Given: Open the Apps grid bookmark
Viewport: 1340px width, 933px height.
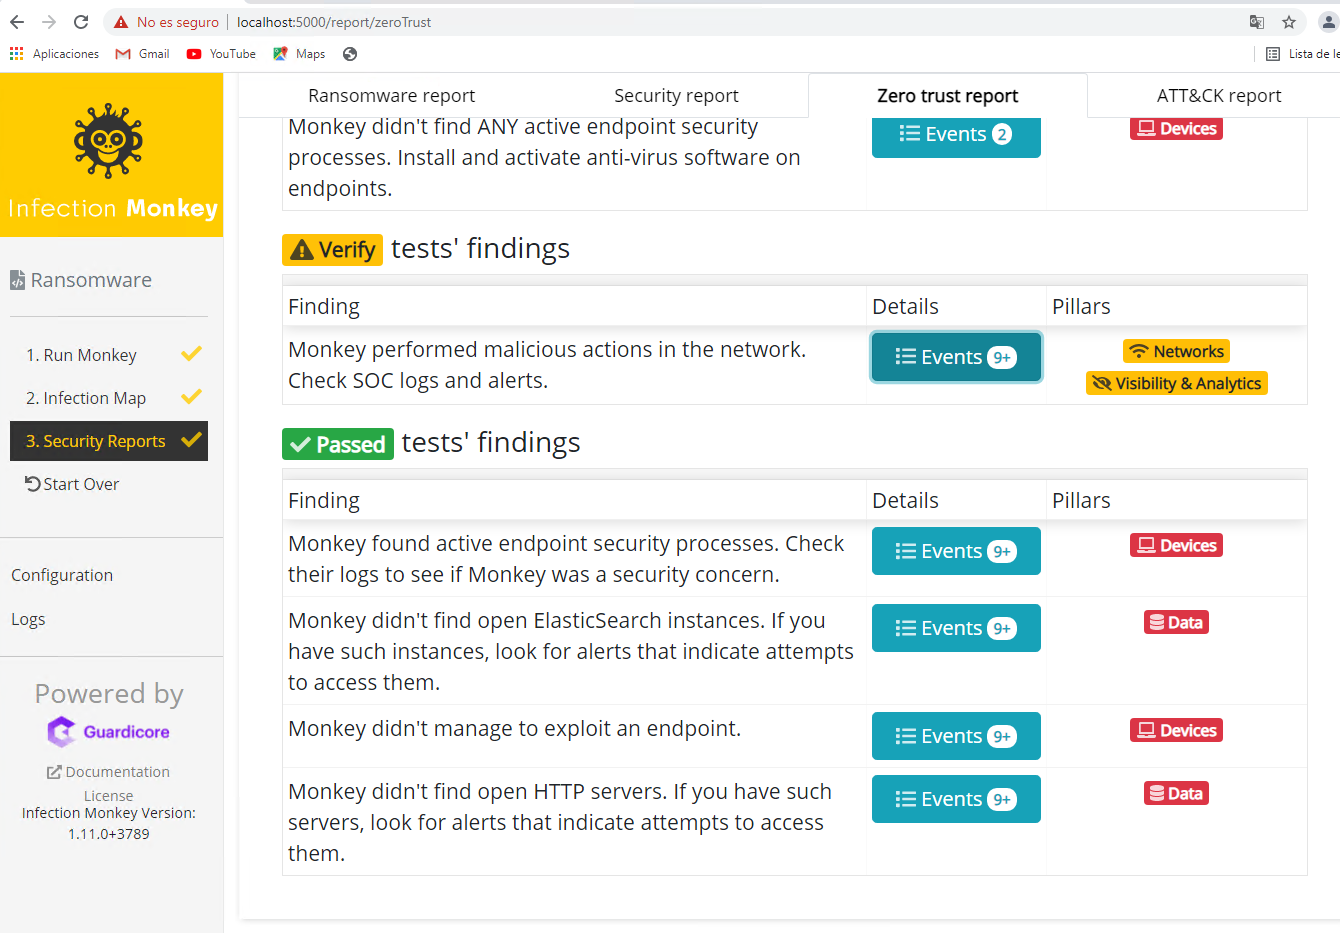Looking at the screenshot, I should coord(55,54).
